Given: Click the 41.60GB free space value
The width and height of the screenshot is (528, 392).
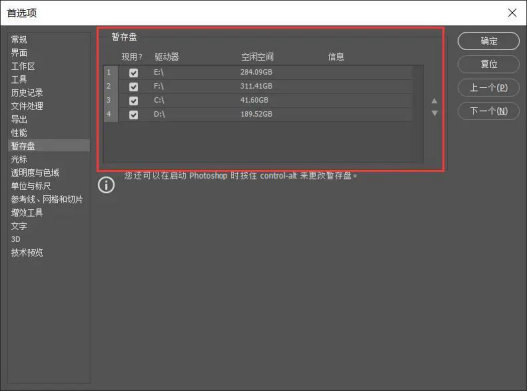Looking at the screenshot, I should tap(254, 100).
